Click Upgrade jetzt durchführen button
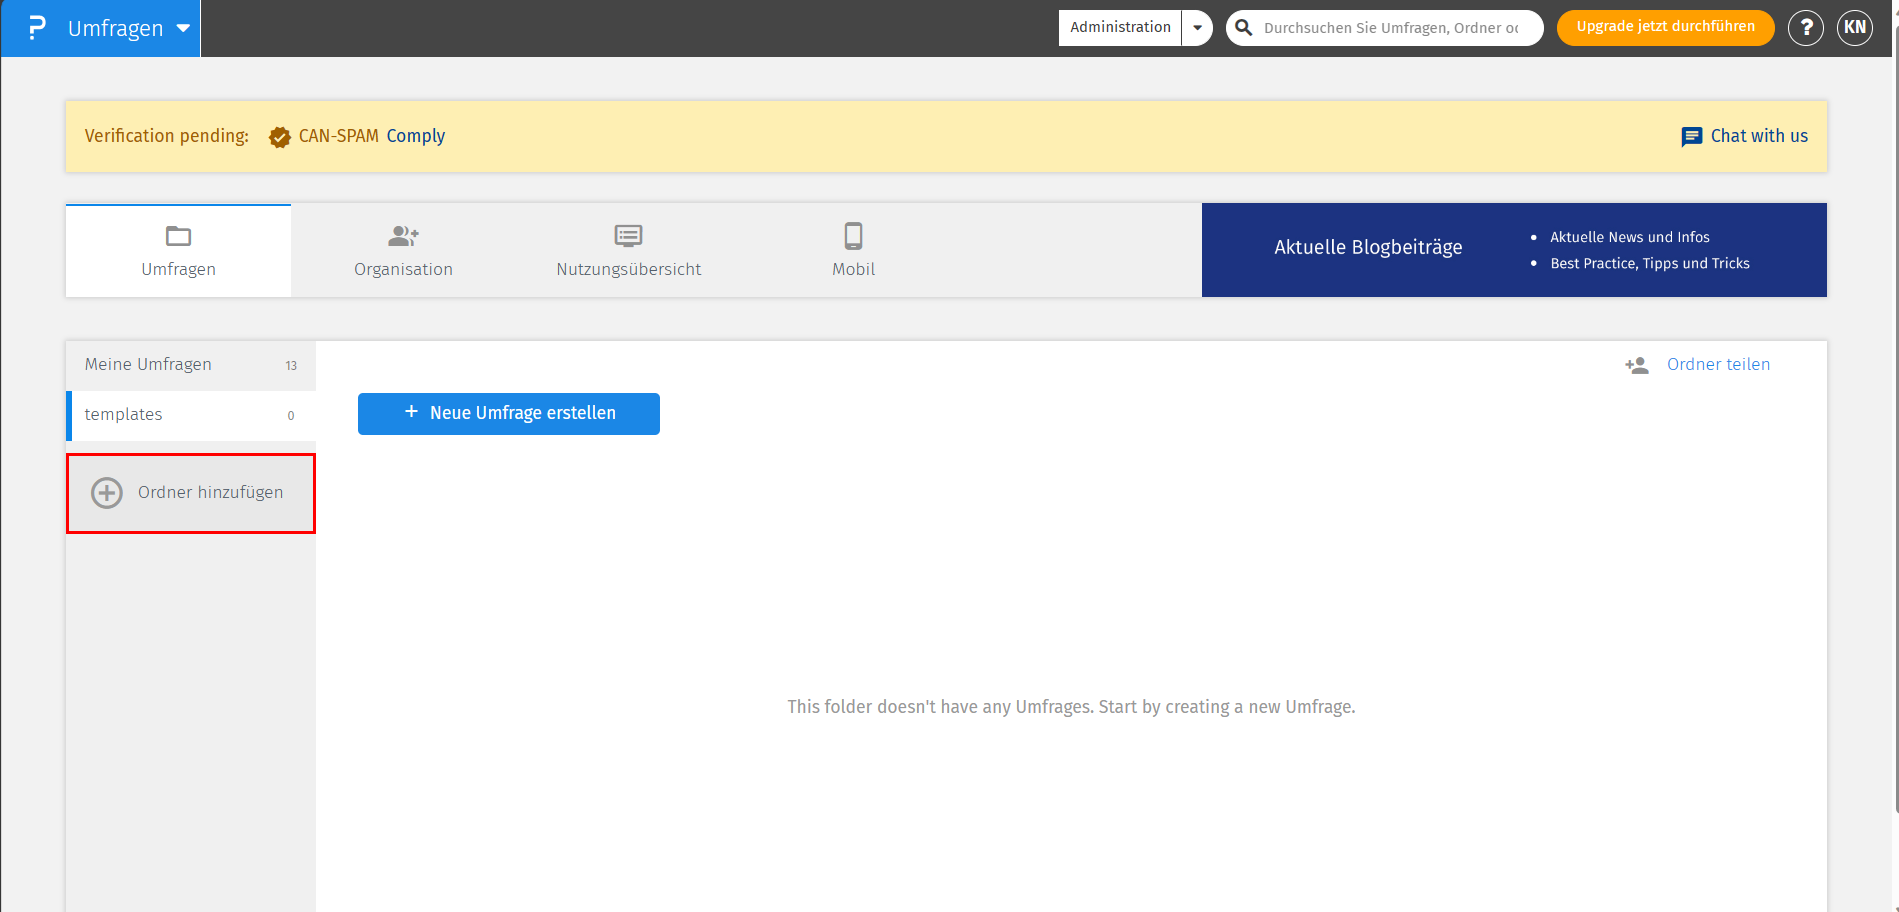Screen dimensions: 1899x912 (1665, 27)
